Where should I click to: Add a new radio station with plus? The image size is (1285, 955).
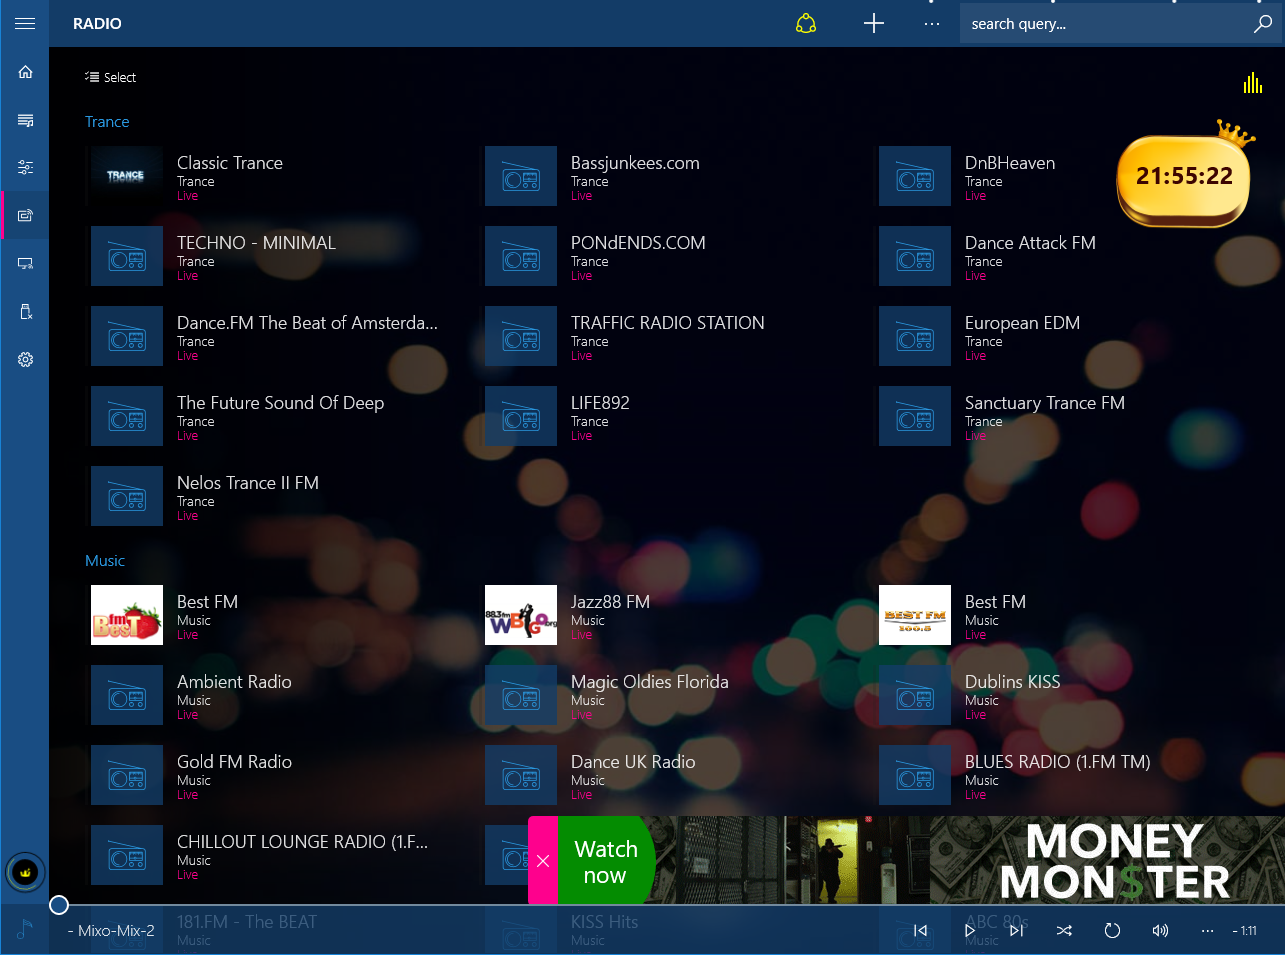pos(874,24)
